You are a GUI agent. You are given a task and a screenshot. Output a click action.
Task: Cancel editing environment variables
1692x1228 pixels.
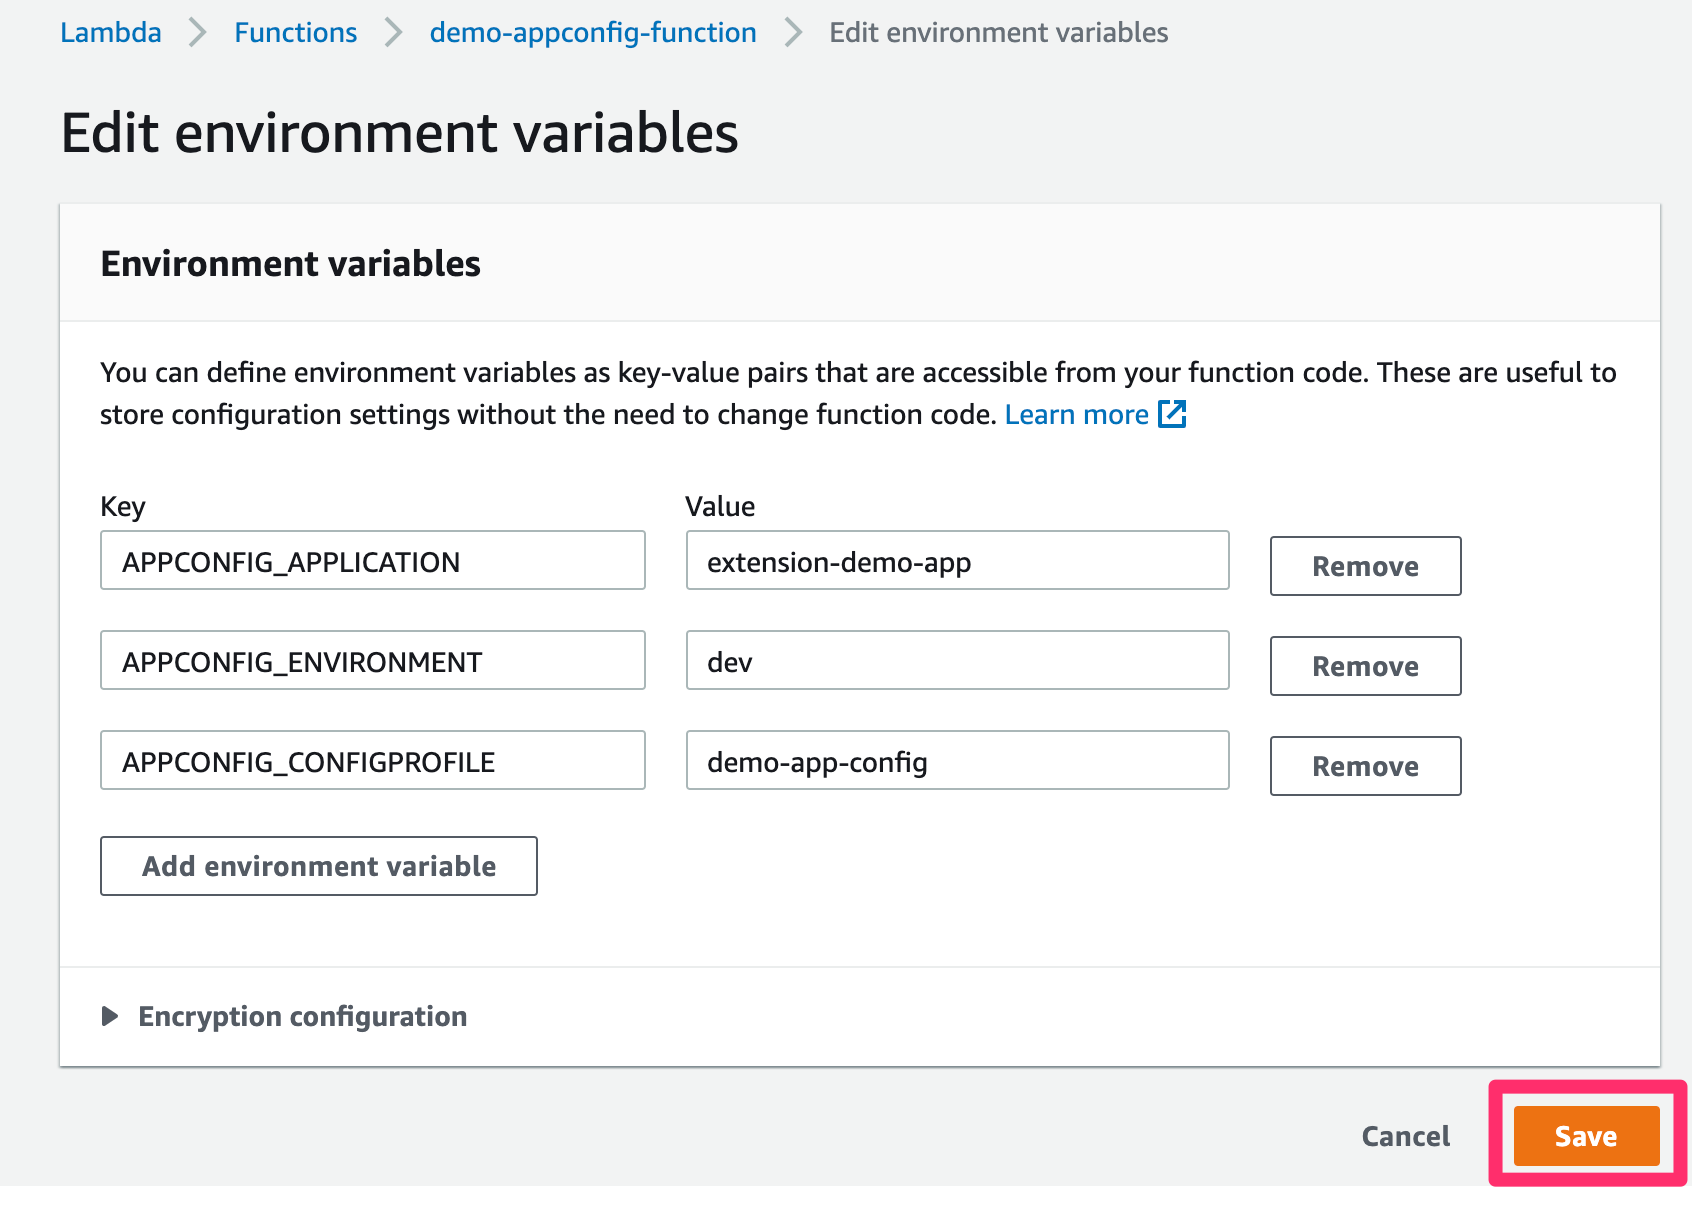[x=1405, y=1136]
